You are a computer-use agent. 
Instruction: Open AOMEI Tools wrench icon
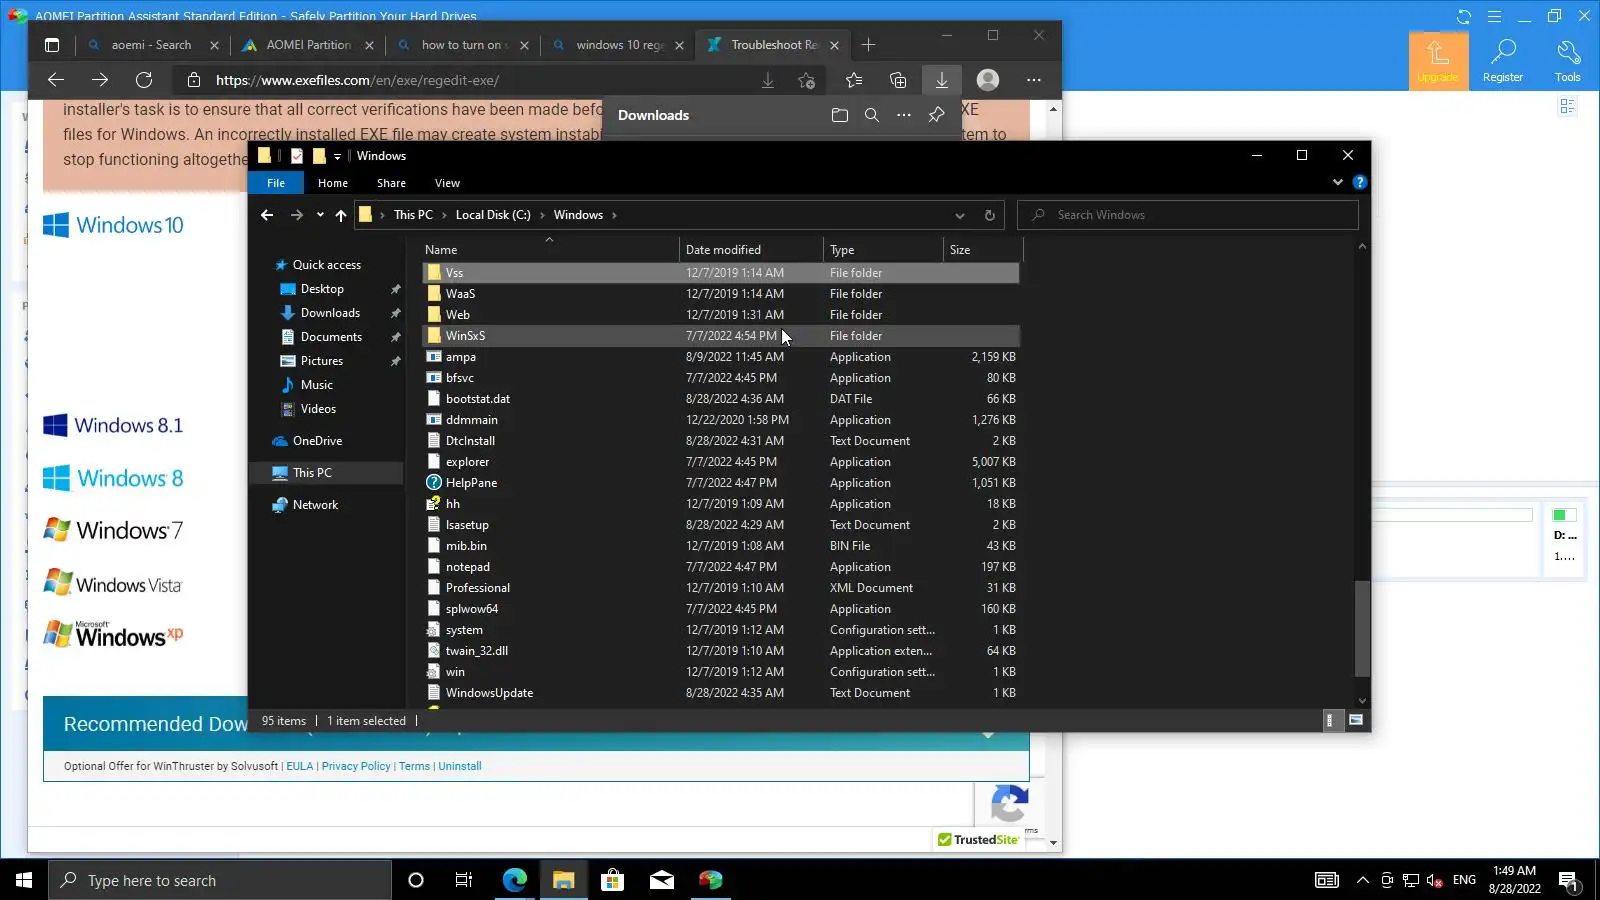tap(1568, 61)
